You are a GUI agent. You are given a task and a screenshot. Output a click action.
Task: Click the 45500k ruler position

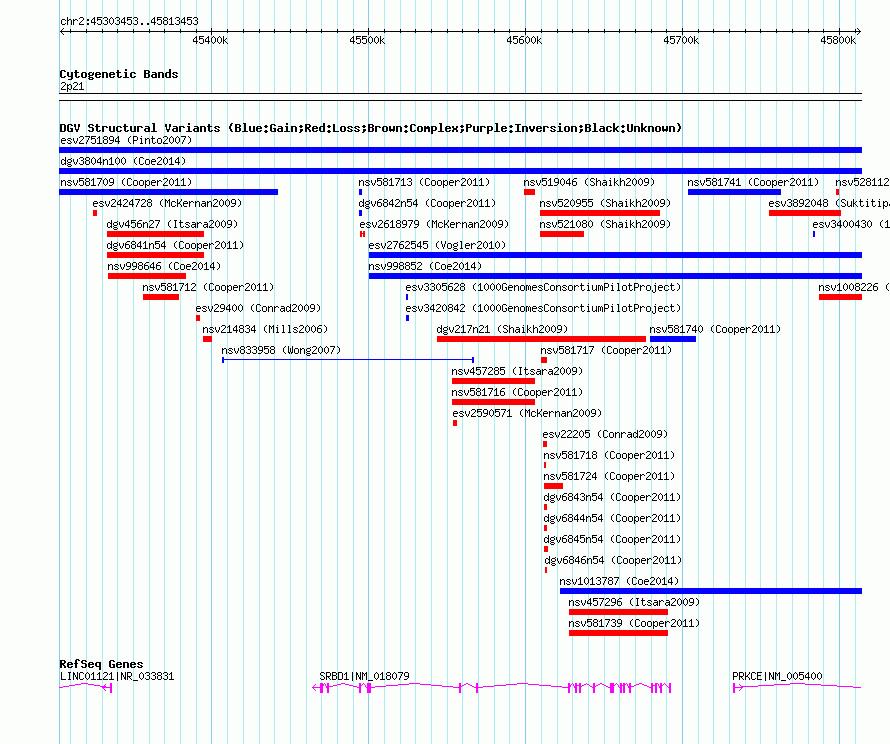pyautogui.click(x=367, y=40)
